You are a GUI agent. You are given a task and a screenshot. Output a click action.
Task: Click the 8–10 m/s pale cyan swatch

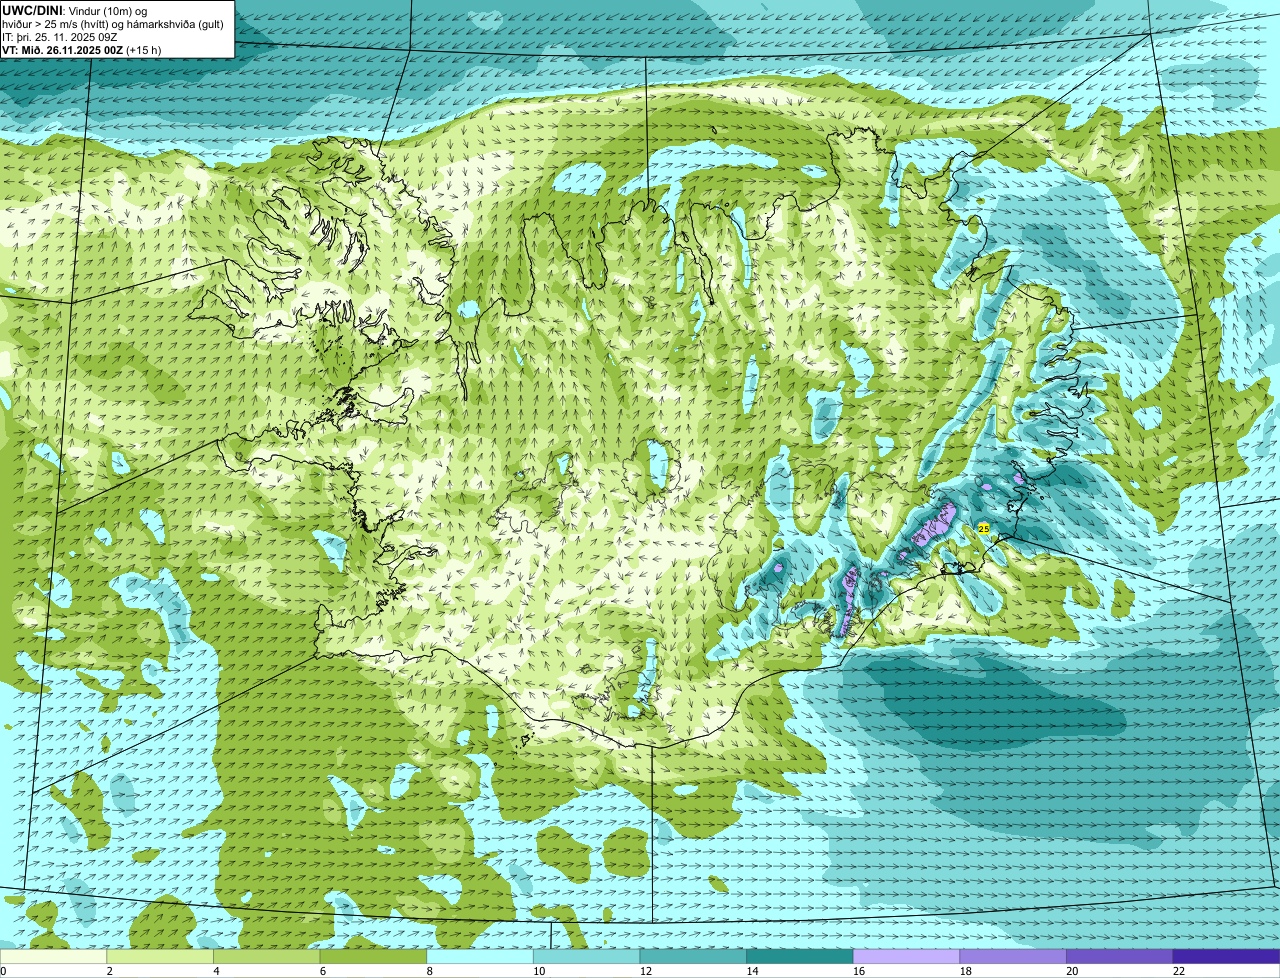(480, 956)
